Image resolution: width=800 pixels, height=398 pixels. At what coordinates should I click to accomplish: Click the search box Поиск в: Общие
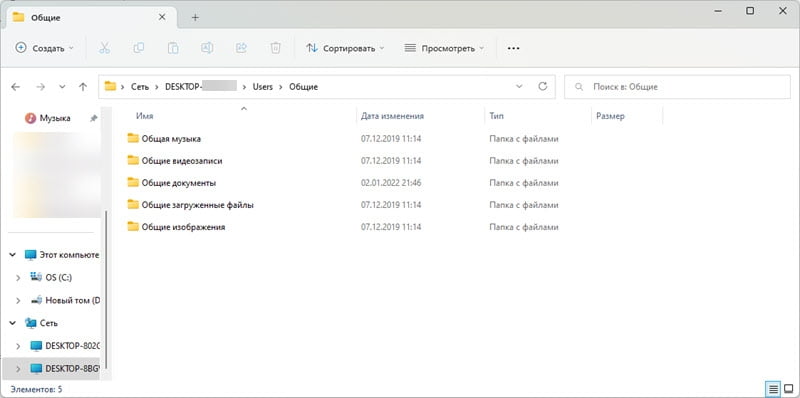tap(677, 87)
